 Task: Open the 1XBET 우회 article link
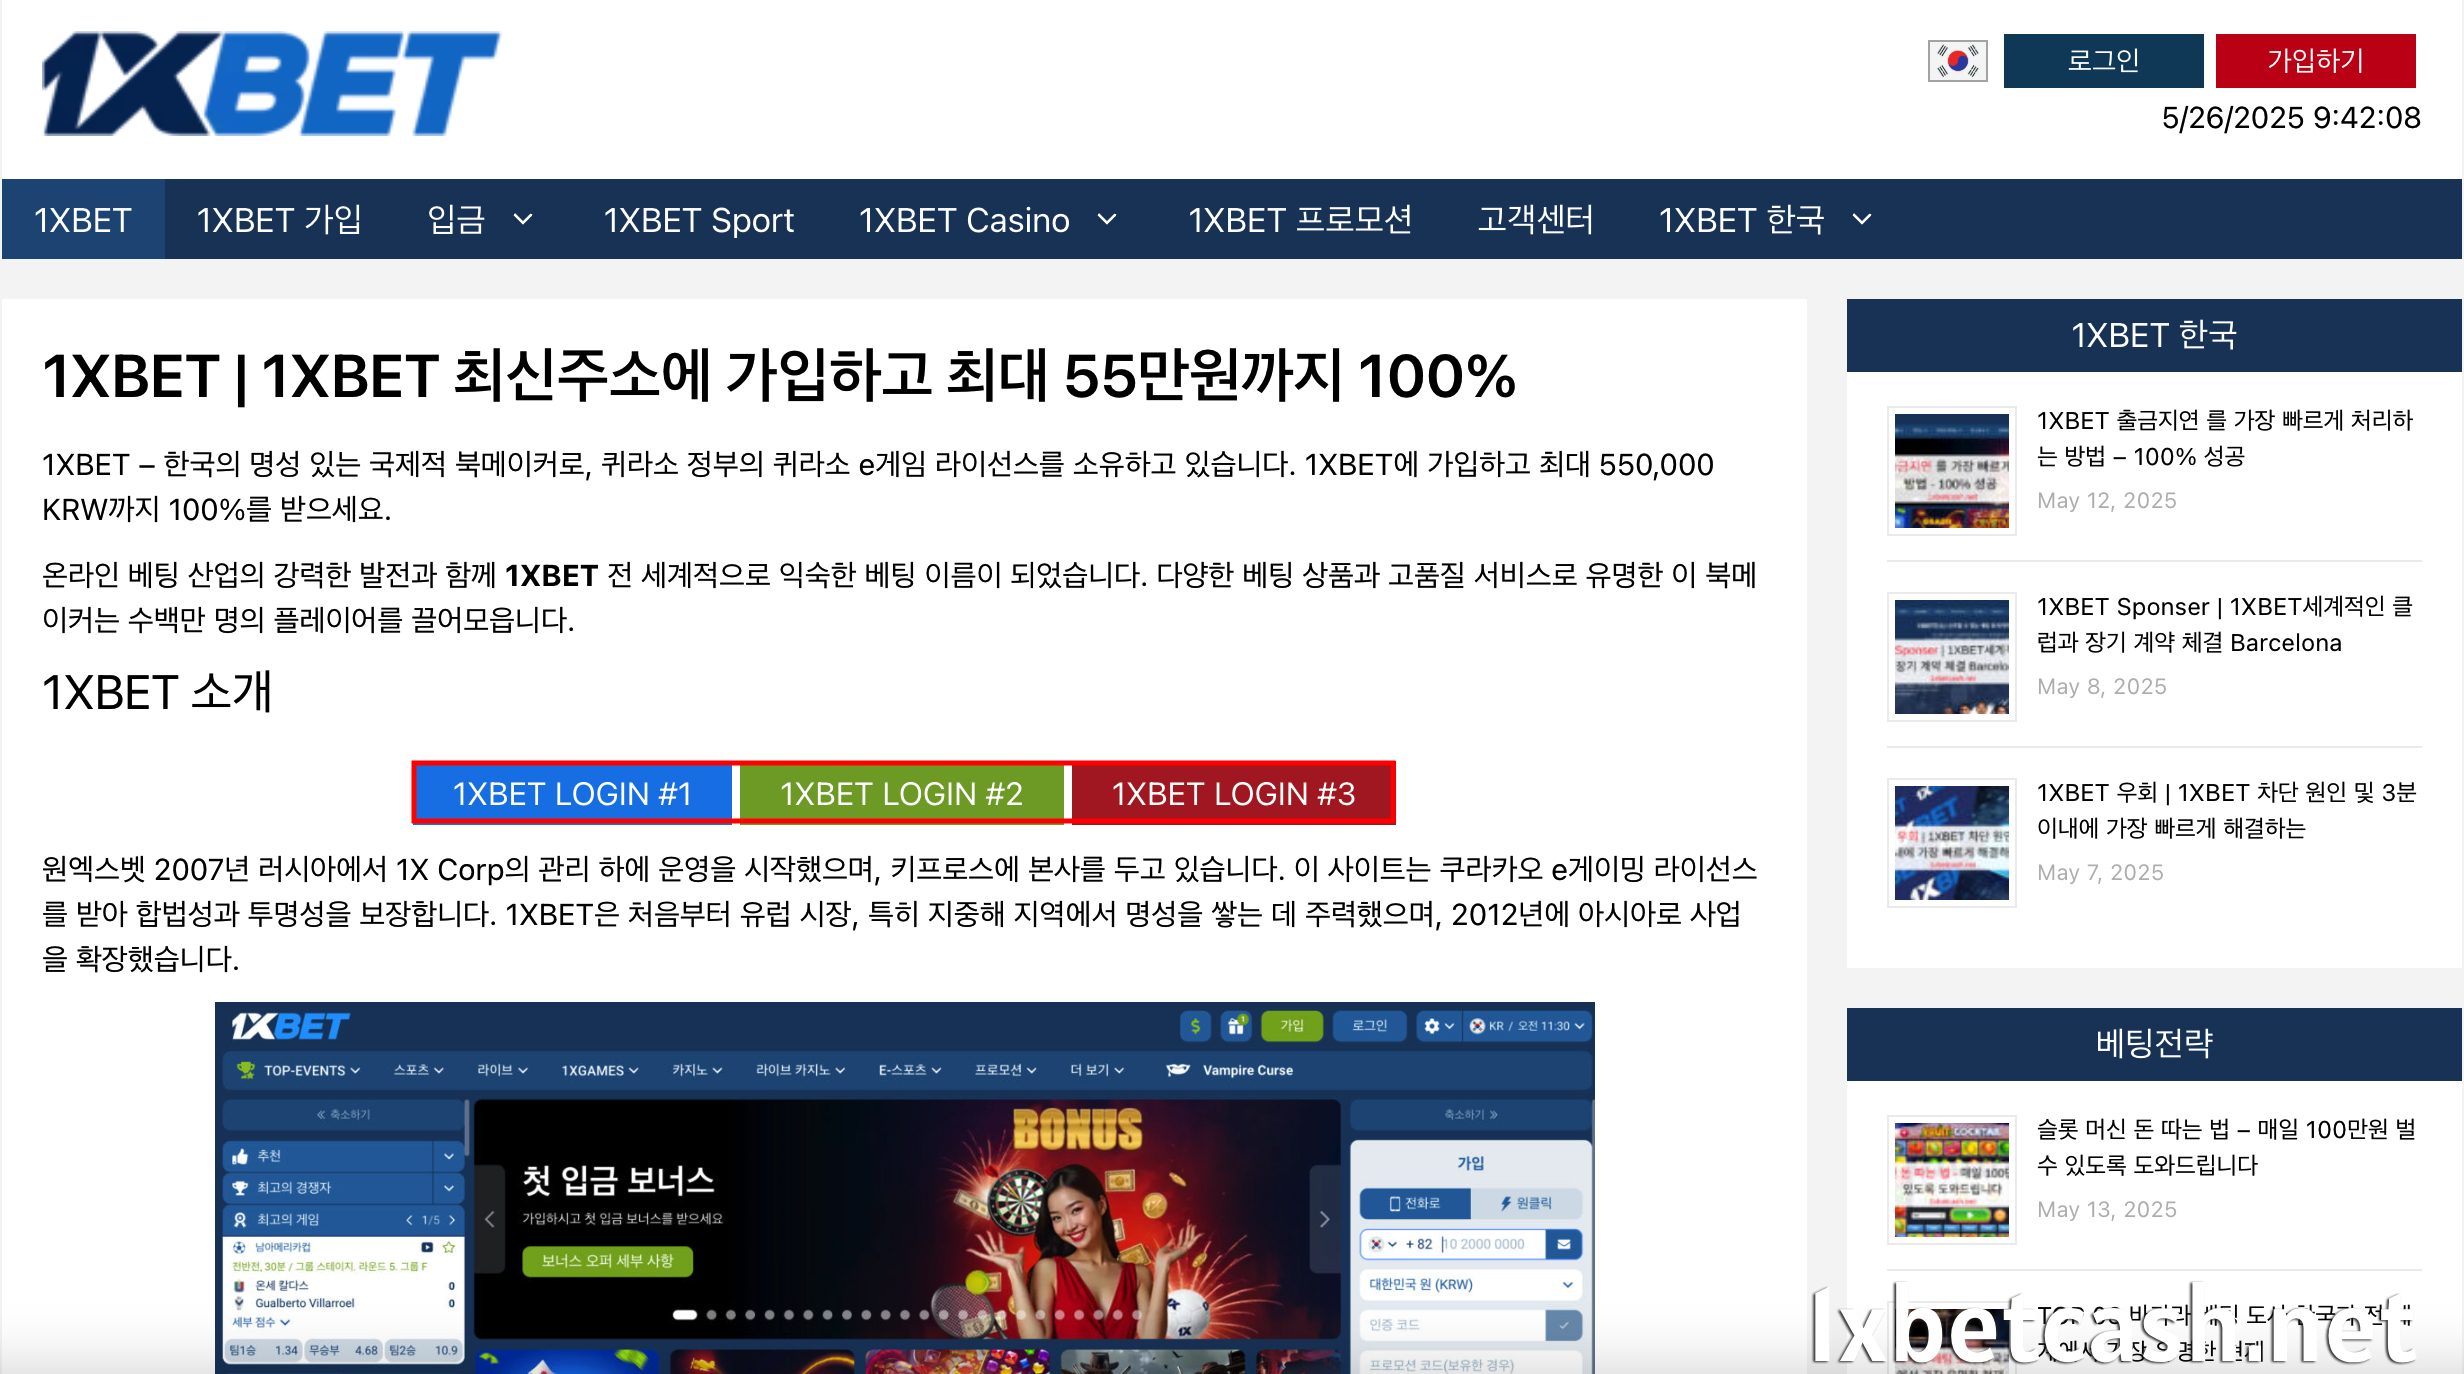(x=2226, y=810)
